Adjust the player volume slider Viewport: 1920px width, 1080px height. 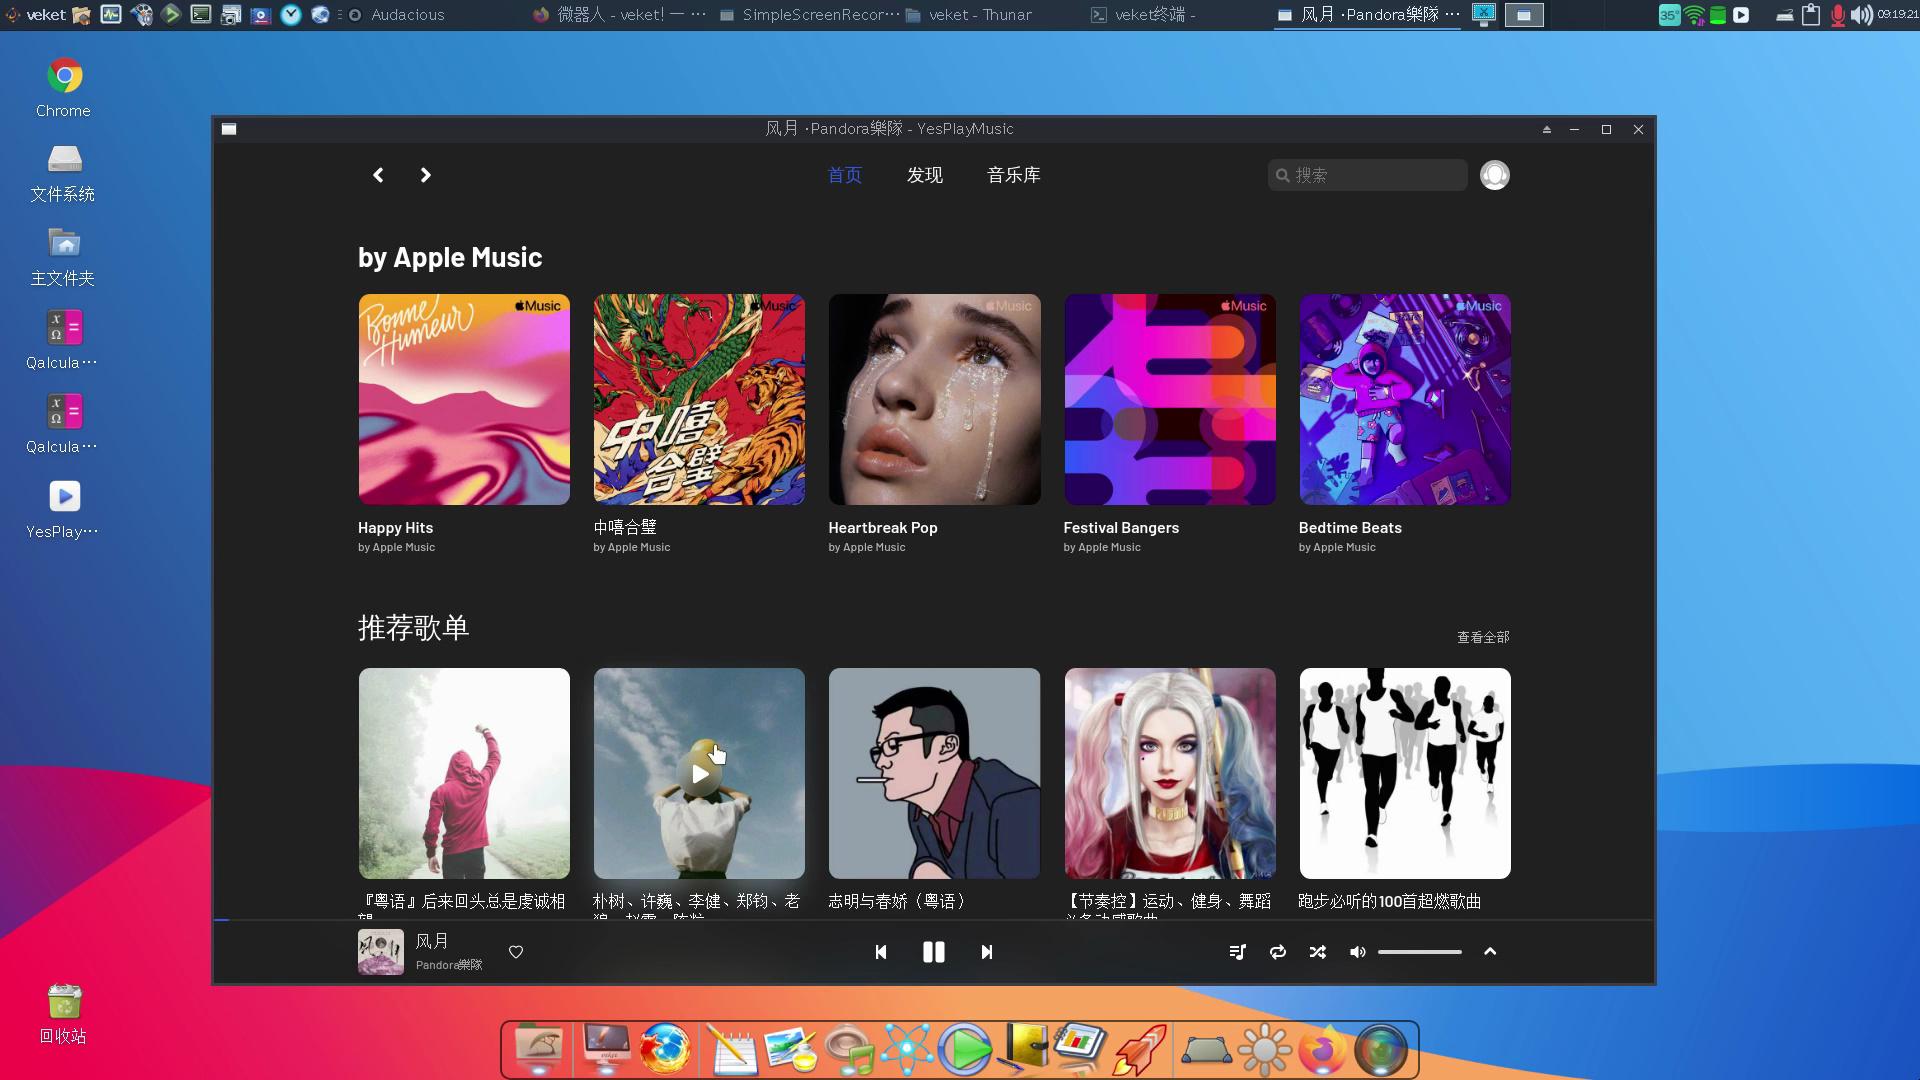coord(1420,952)
